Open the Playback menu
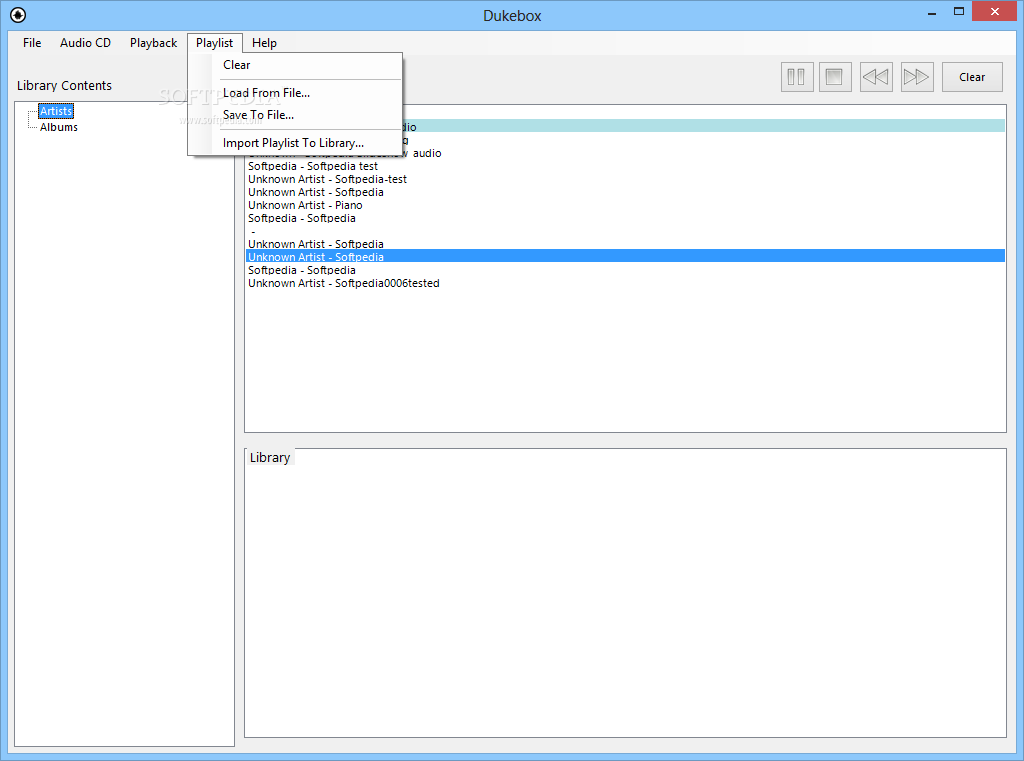Viewport: 1024px width, 761px height. 153,42
